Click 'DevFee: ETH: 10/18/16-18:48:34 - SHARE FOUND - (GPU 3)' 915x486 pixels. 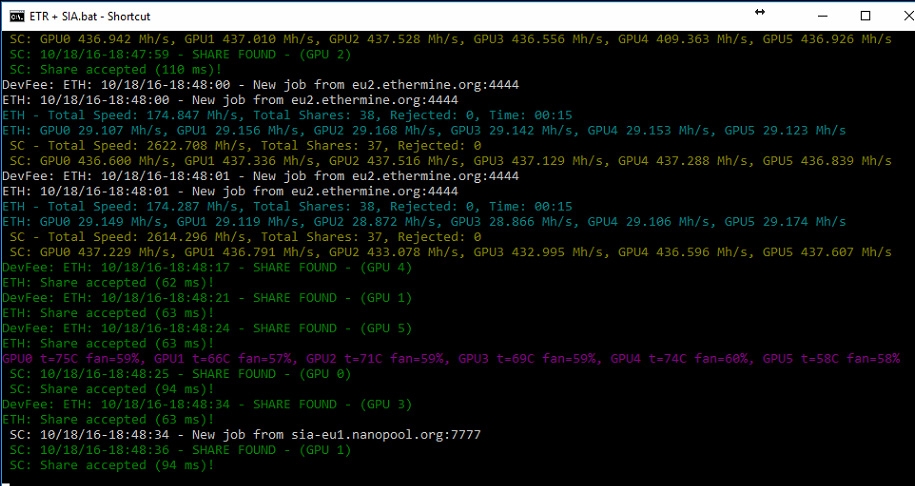(207, 404)
